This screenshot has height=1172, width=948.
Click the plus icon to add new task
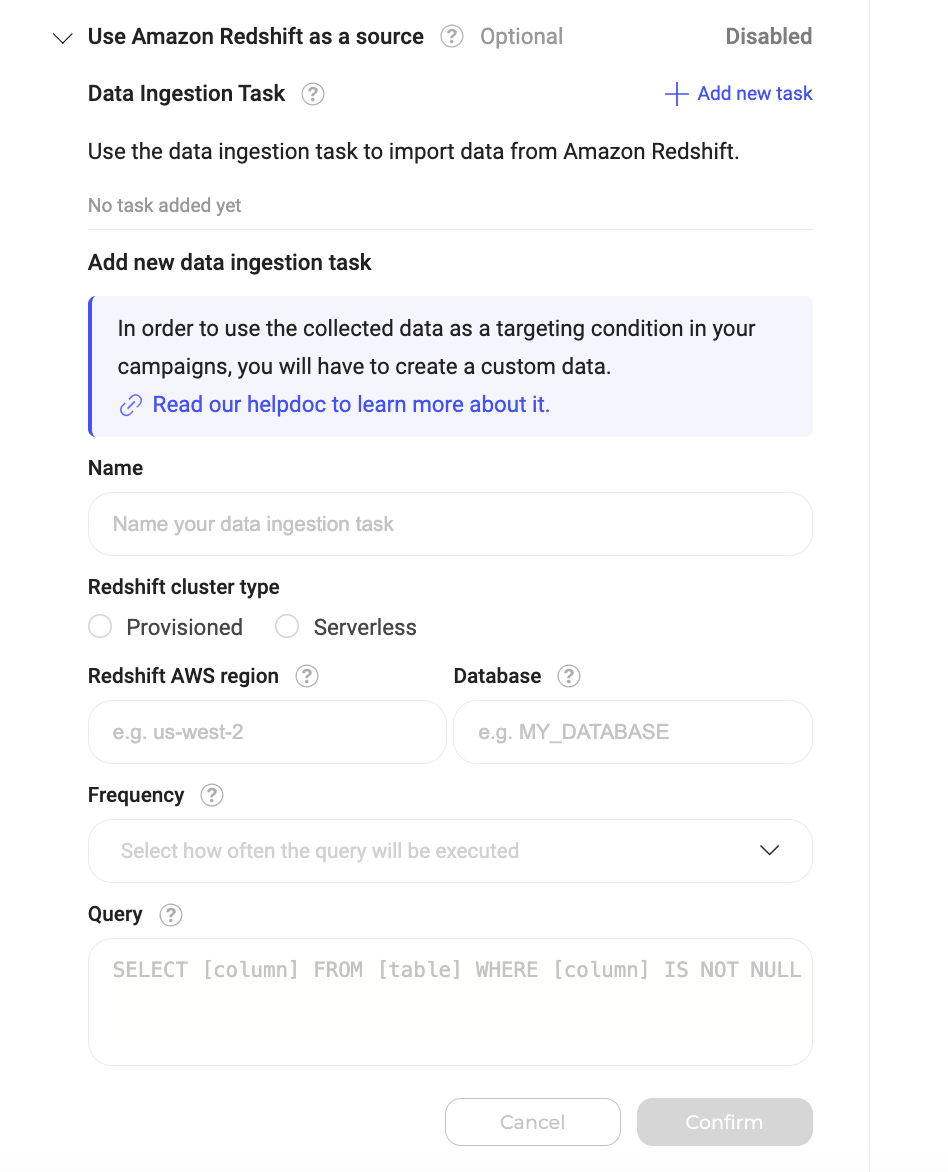coord(677,94)
